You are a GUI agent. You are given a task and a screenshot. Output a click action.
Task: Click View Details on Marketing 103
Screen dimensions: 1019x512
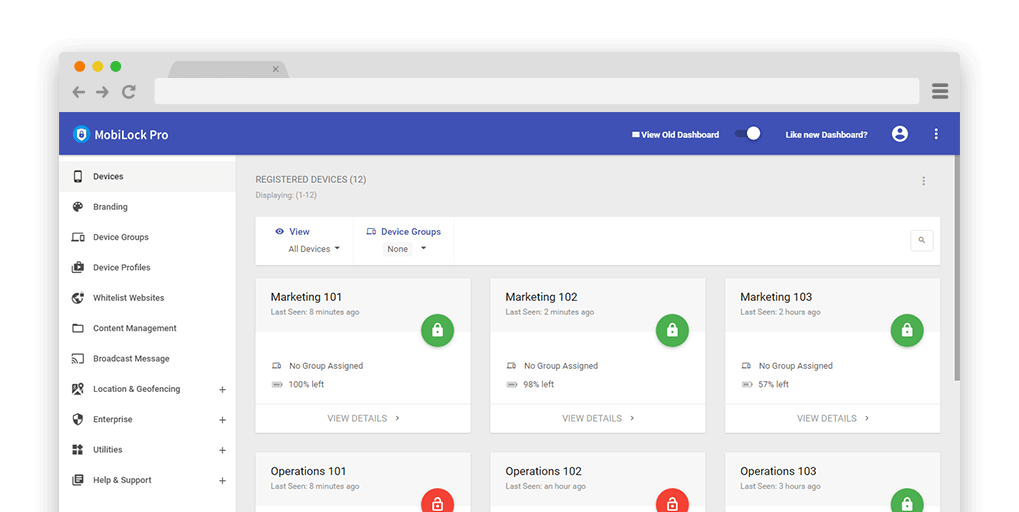[x=832, y=418]
